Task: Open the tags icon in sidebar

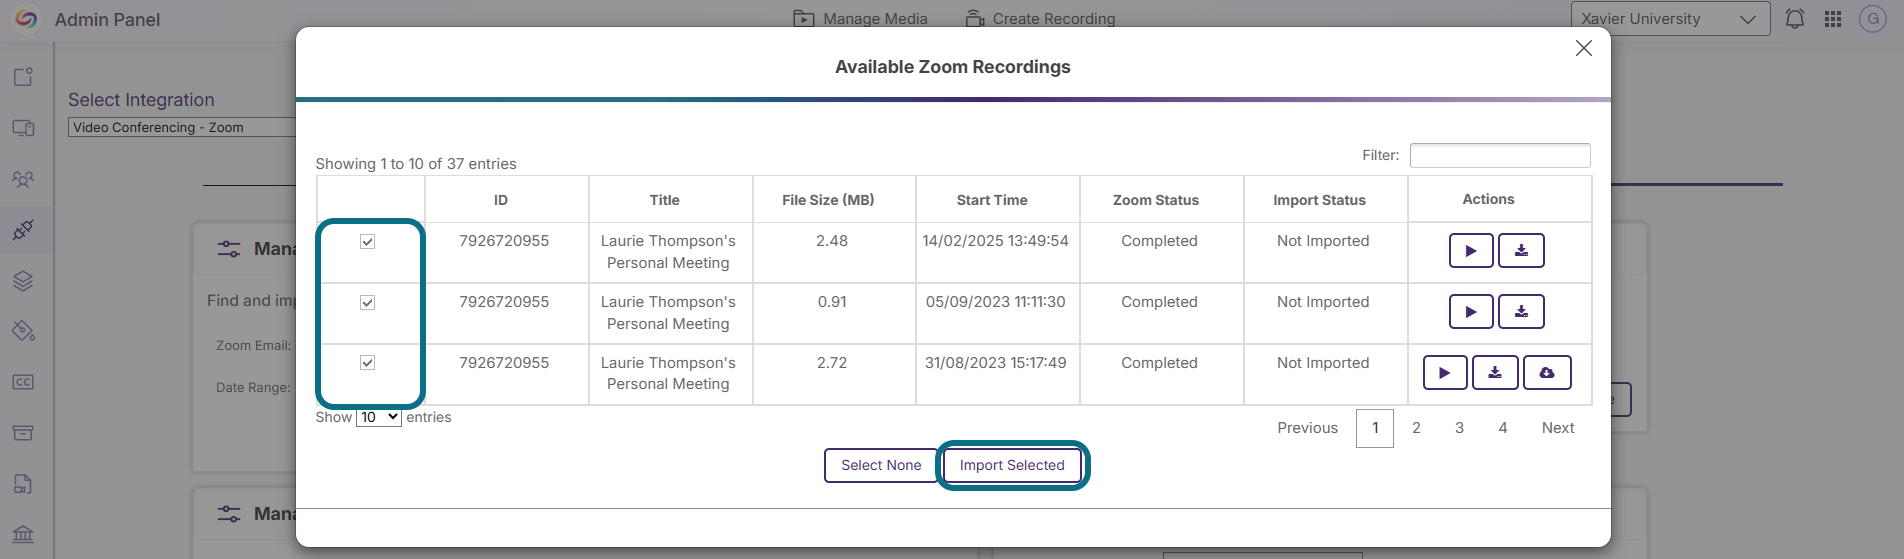Action: [x=23, y=331]
